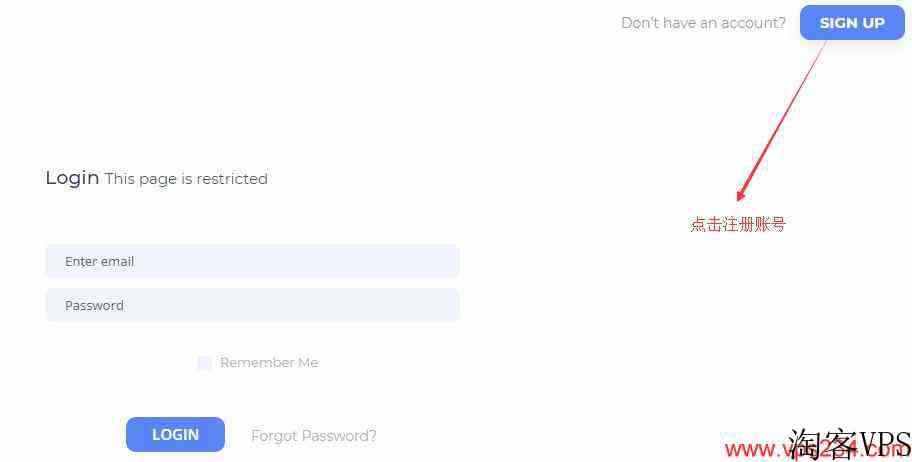Tick the Remember Me checkbox
The image size is (912, 462).
point(204,363)
